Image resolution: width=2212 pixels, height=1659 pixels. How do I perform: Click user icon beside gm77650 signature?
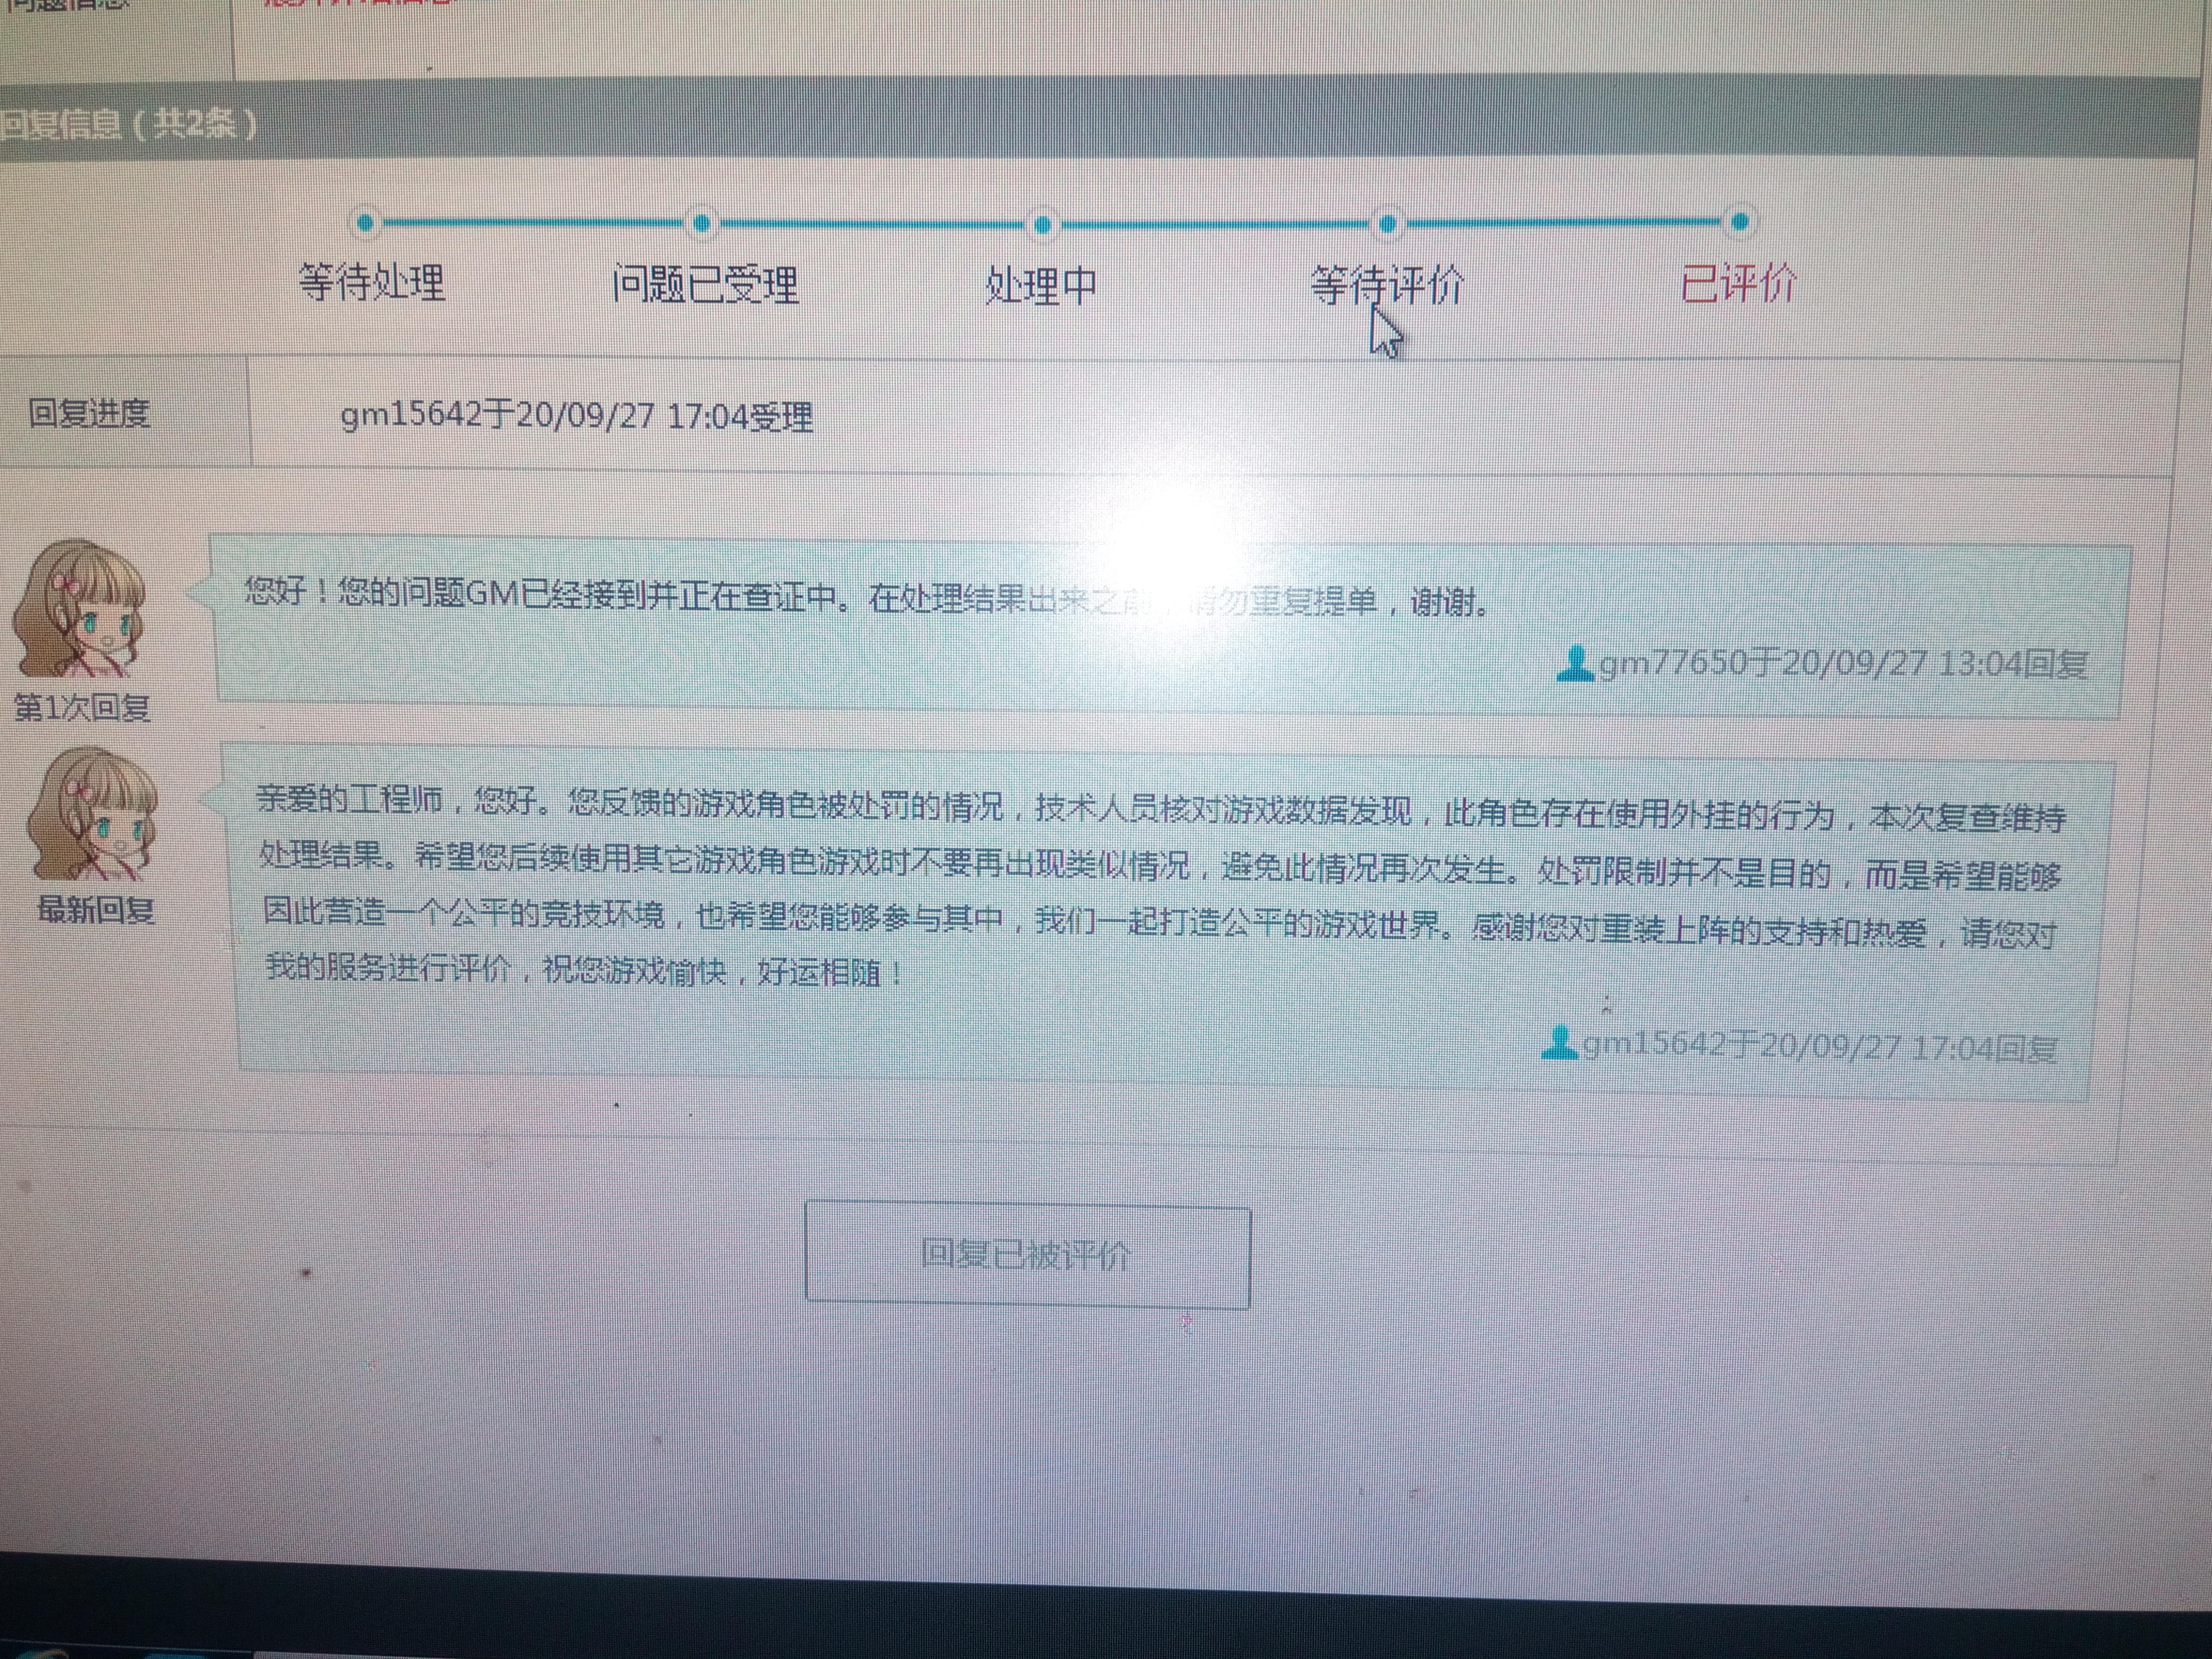[1574, 663]
